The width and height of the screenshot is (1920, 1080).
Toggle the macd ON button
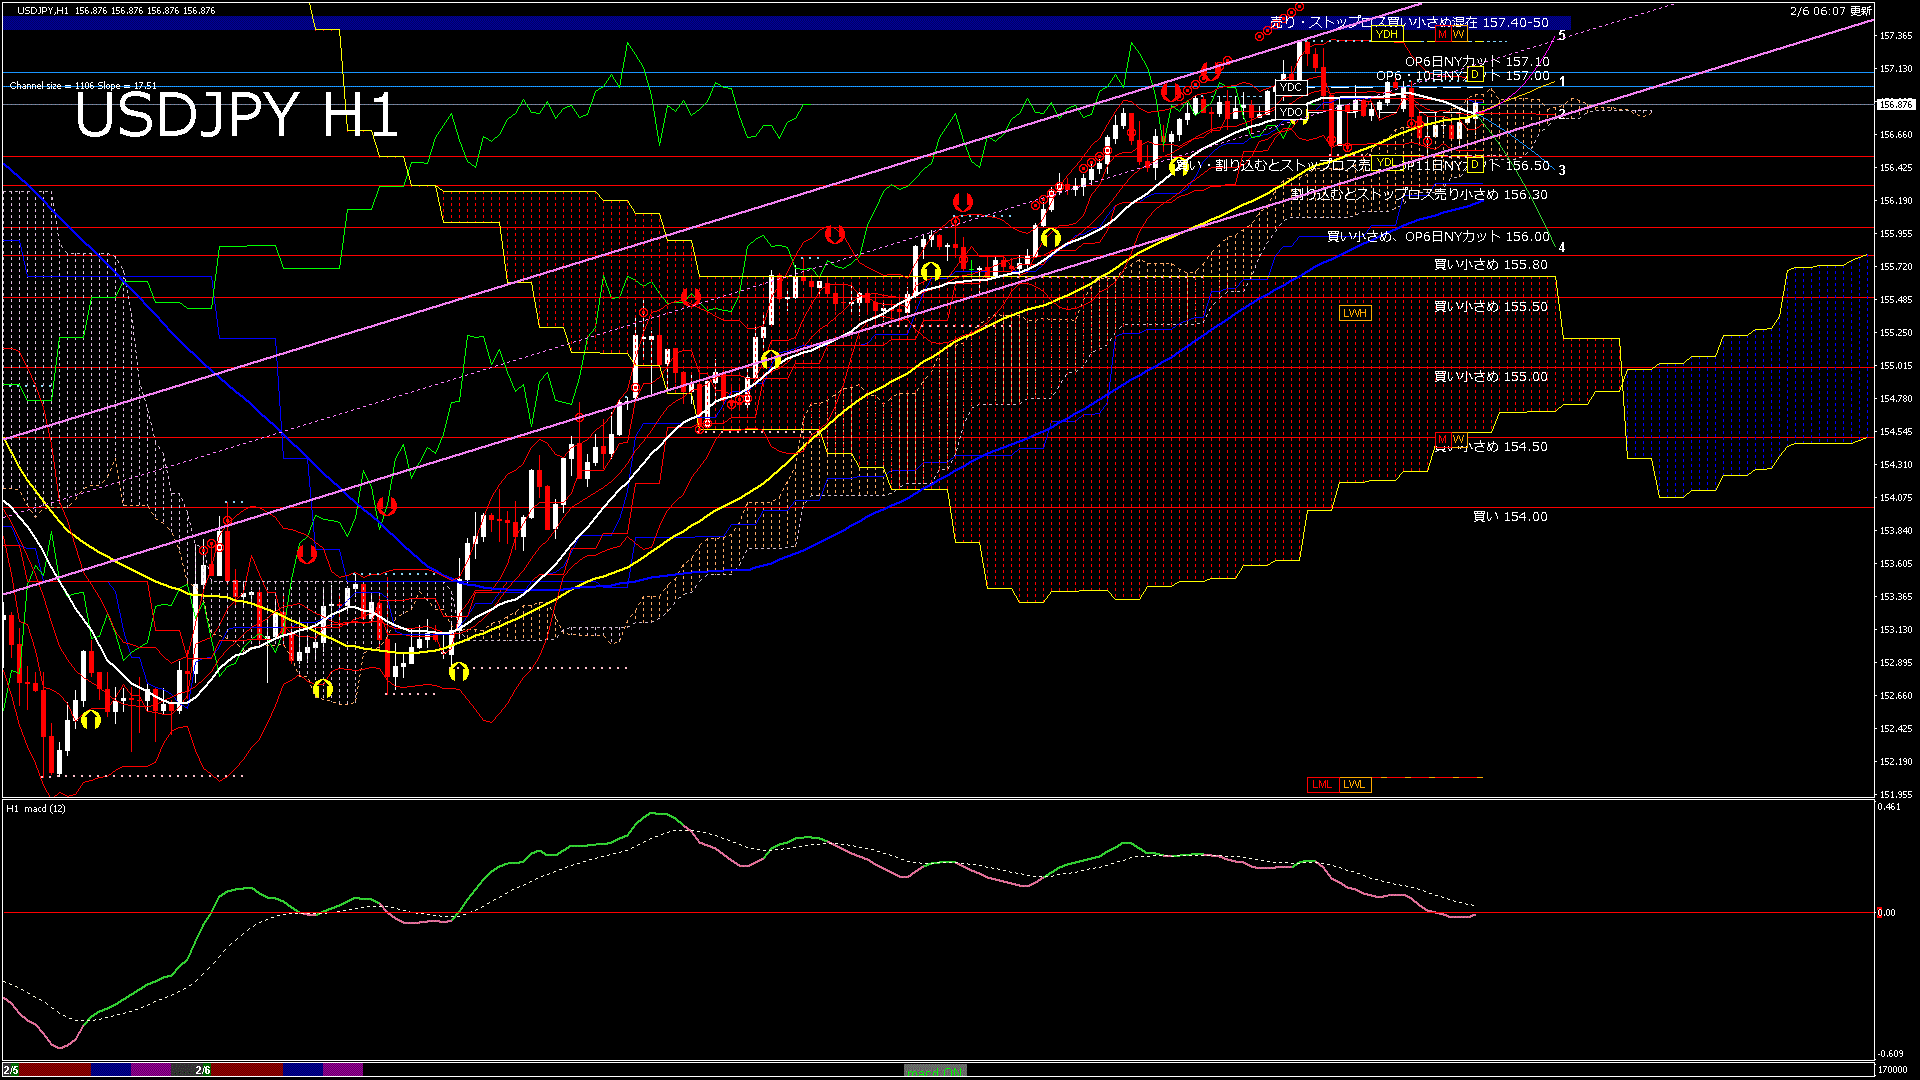935,1071
